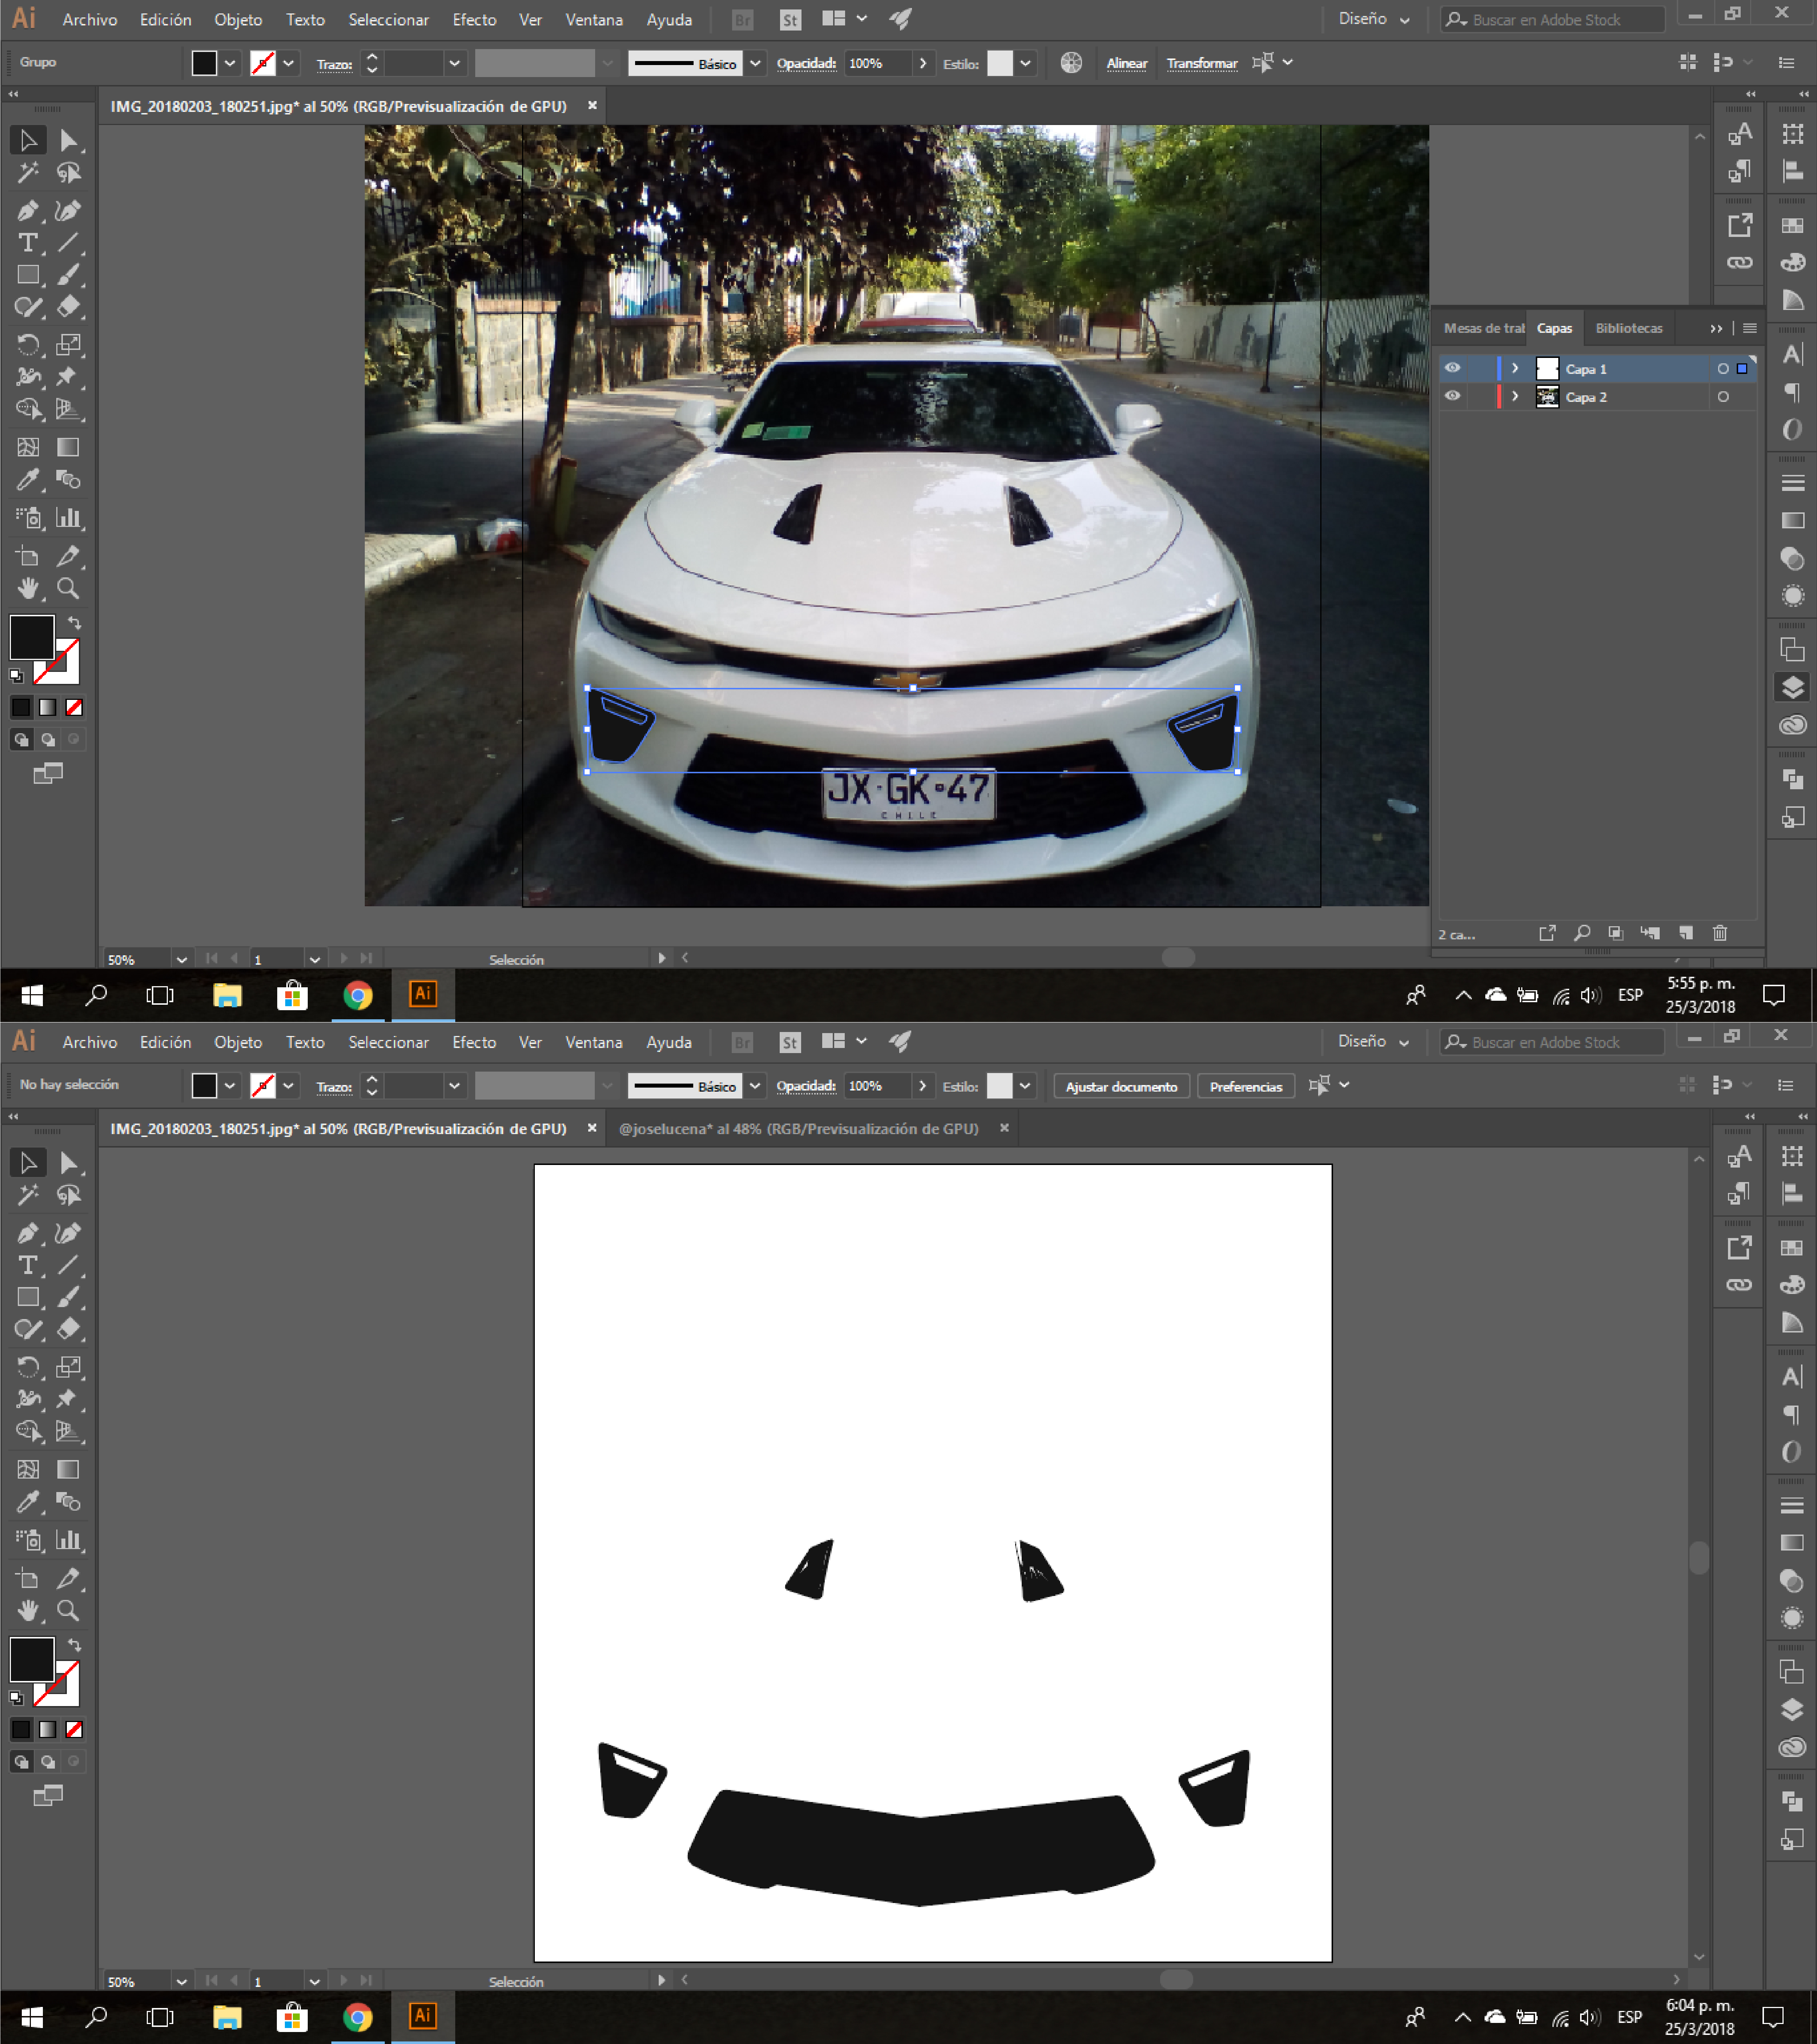Switch to the Bibliotecas panel tab

coord(1629,329)
